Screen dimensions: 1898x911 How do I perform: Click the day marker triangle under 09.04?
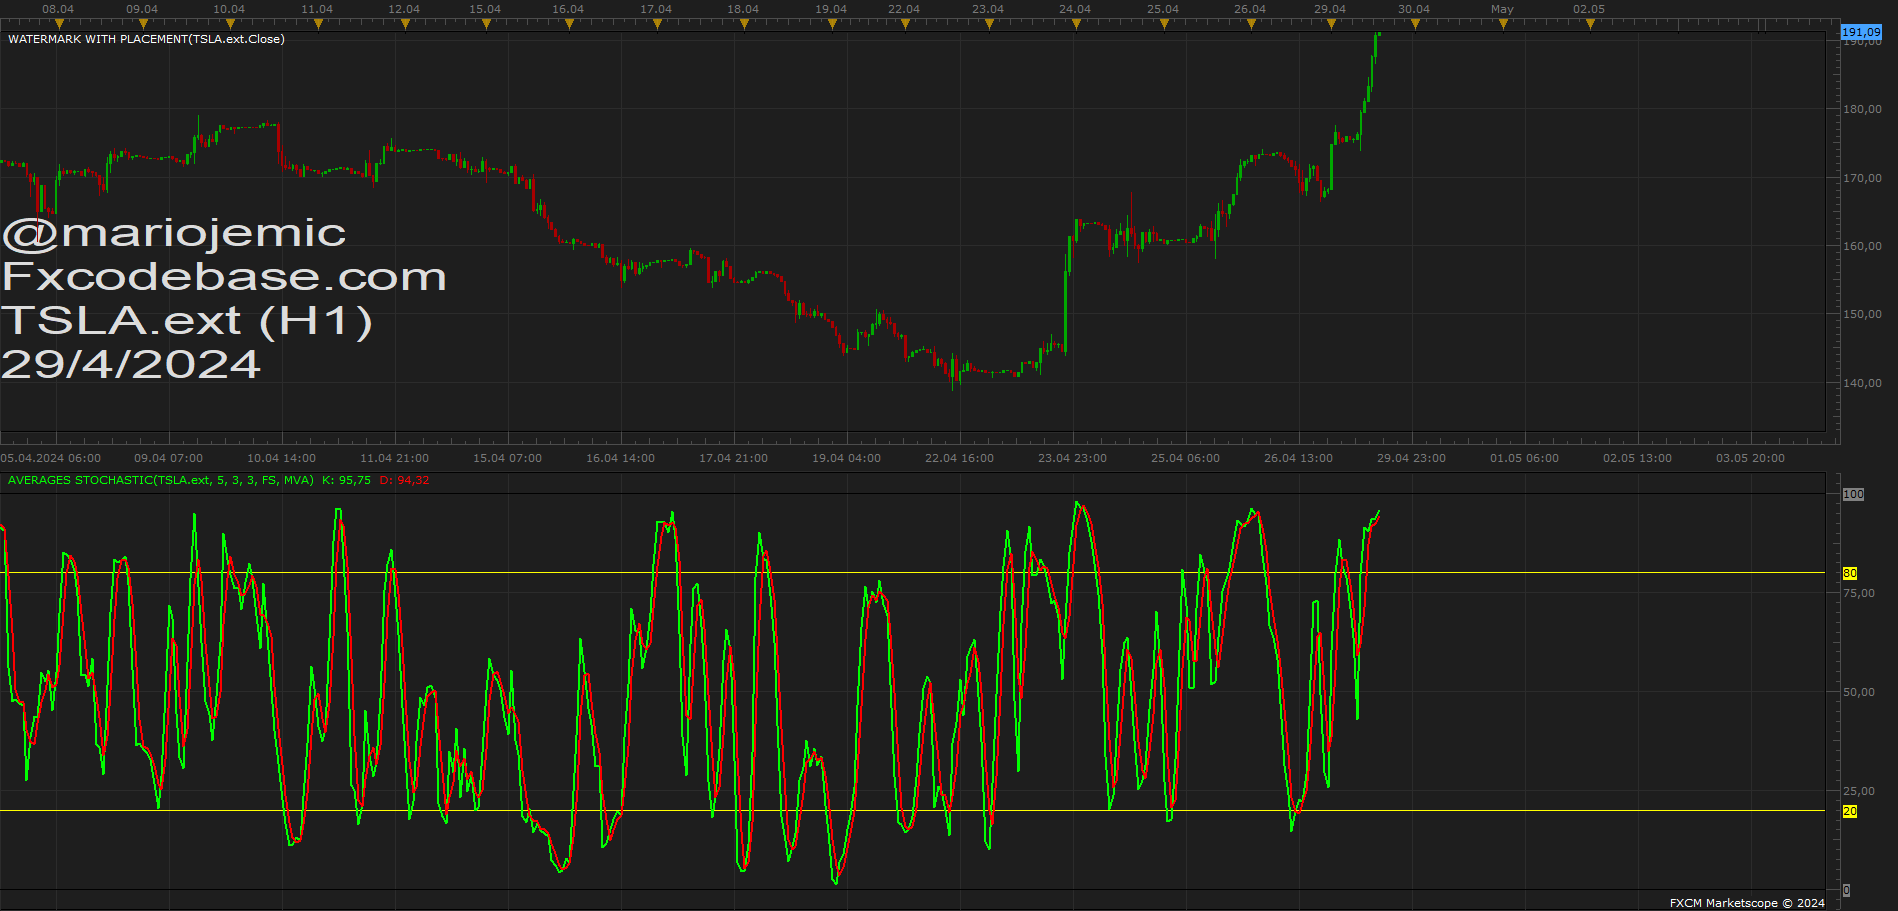tap(143, 24)
